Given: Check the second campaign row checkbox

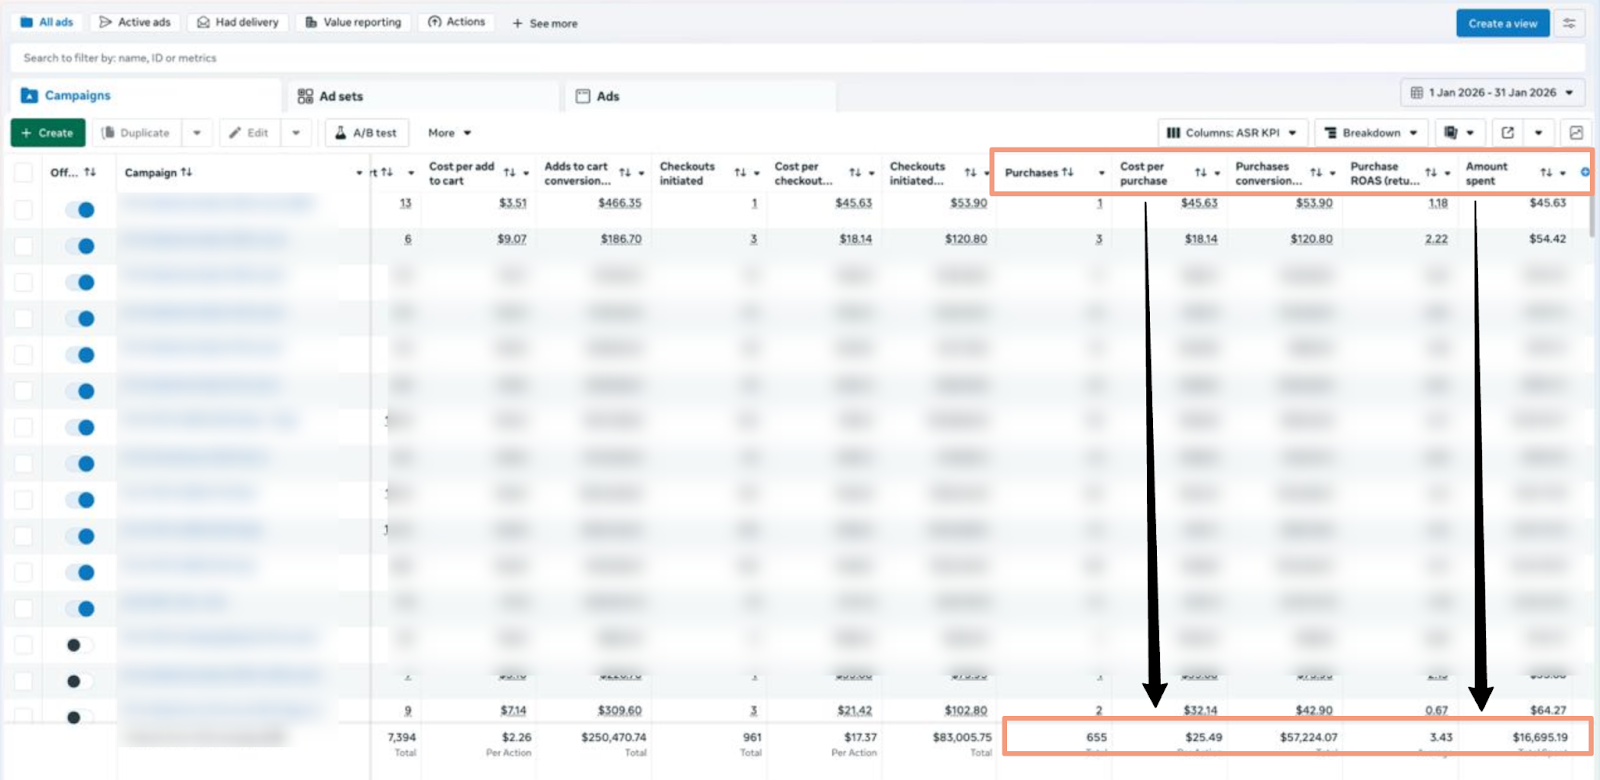Looking at the screenshot, I should pos(23,246).
